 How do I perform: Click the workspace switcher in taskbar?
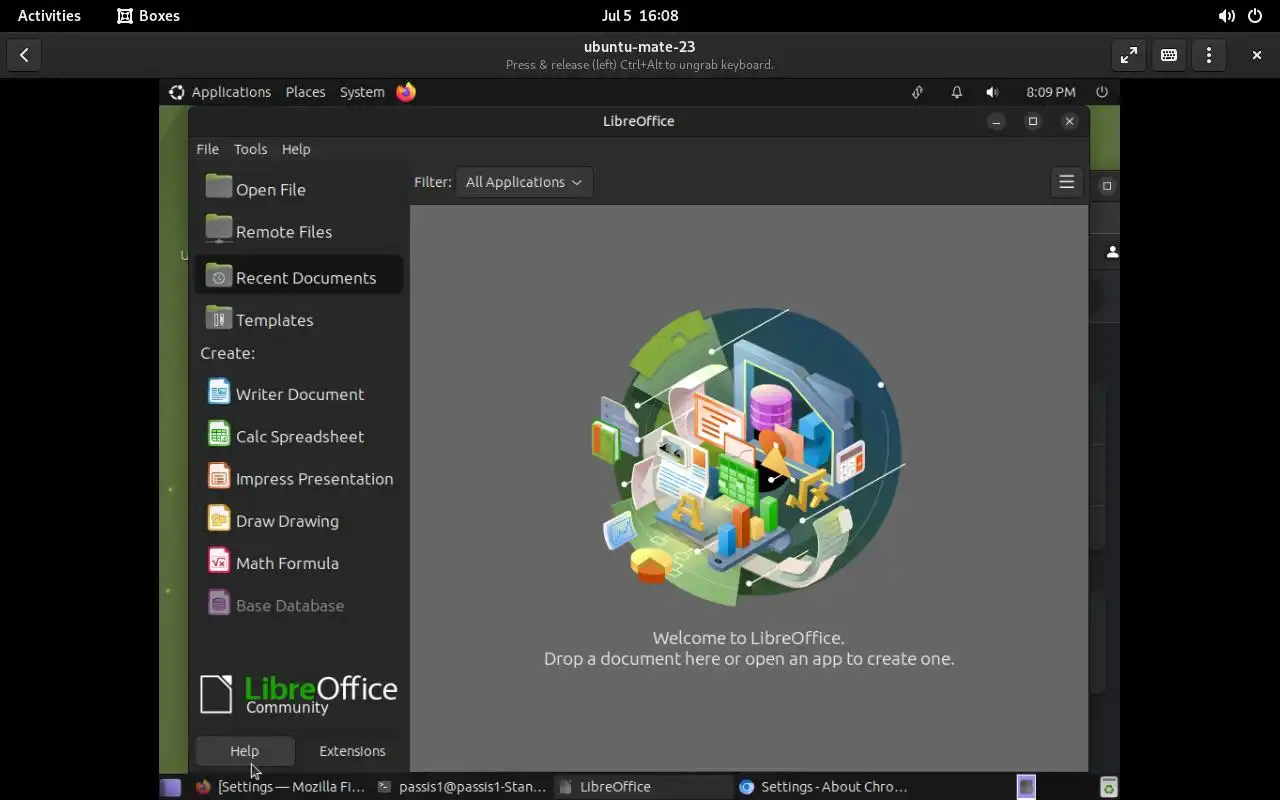pos(1026,787)
